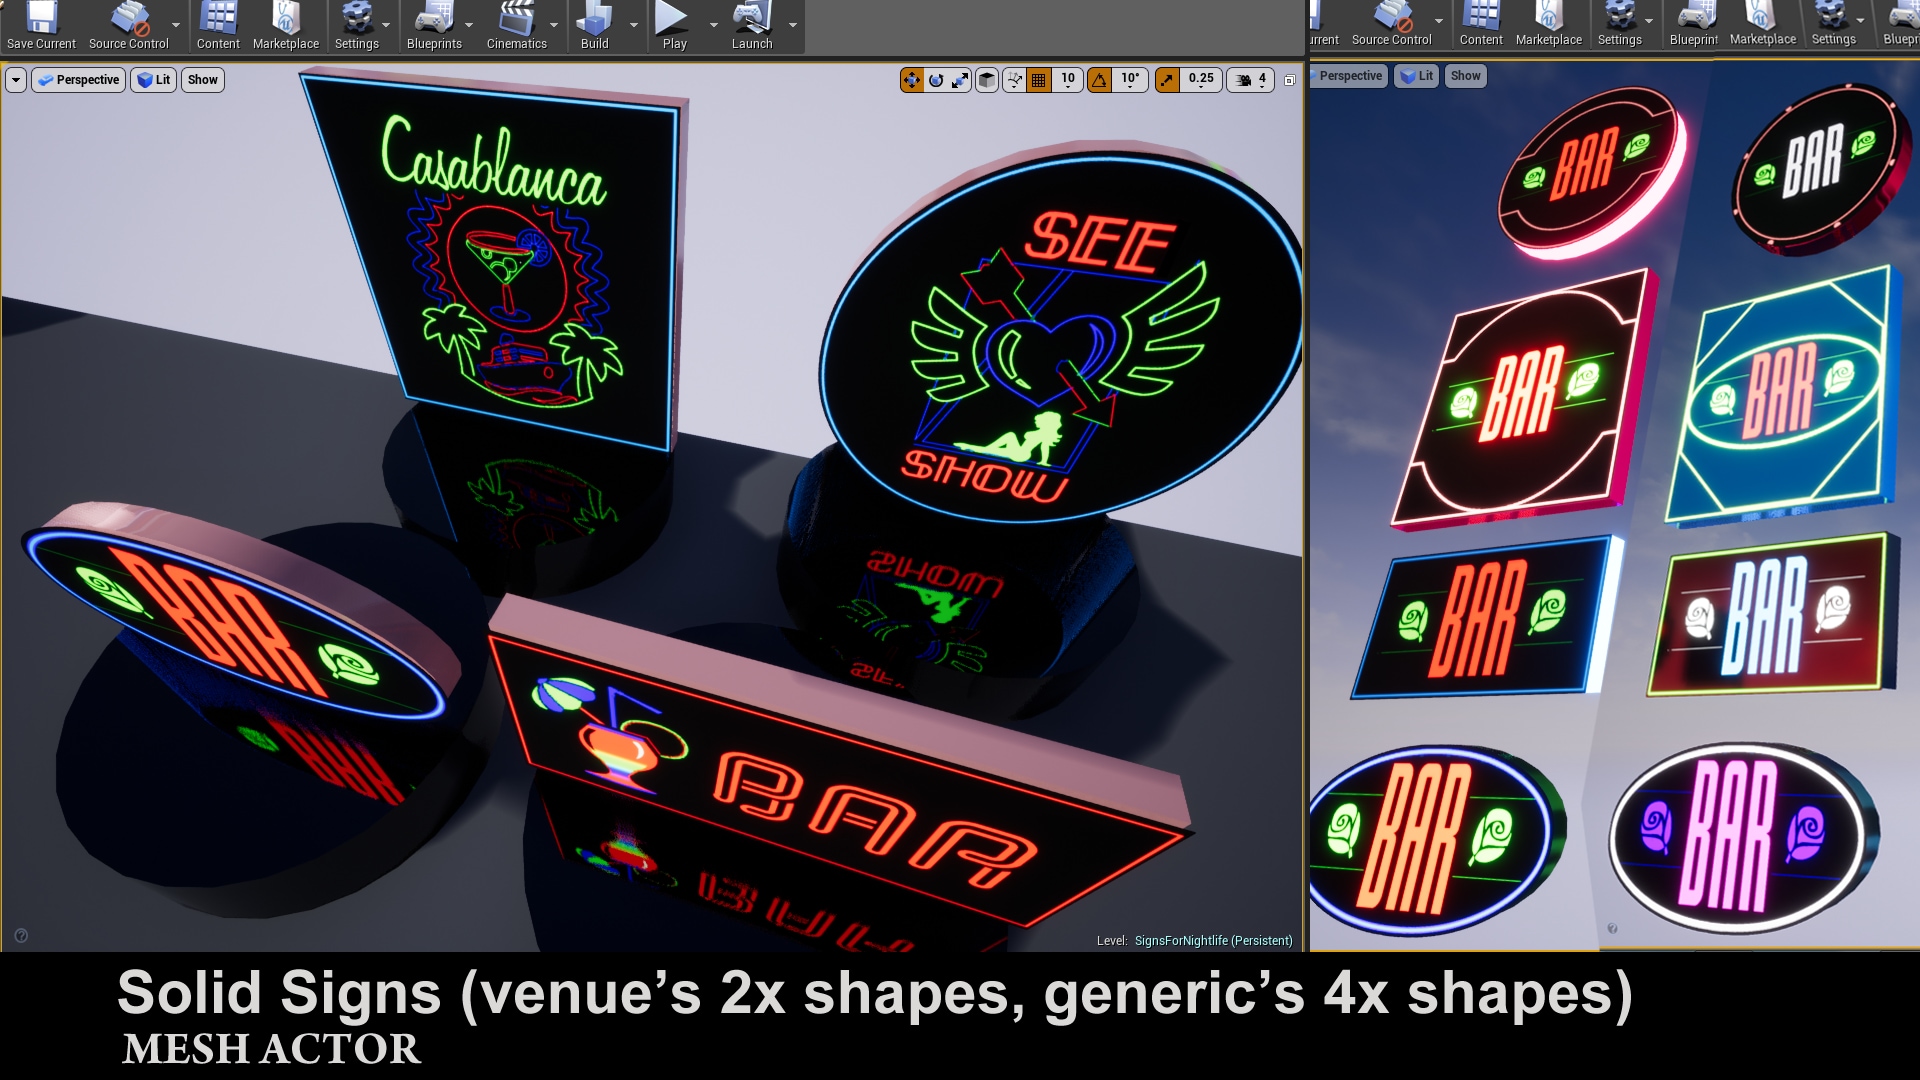Toggle surface snapping options
Image resolution: width=1920 pixels, height=1080 pixels.
1015,80
